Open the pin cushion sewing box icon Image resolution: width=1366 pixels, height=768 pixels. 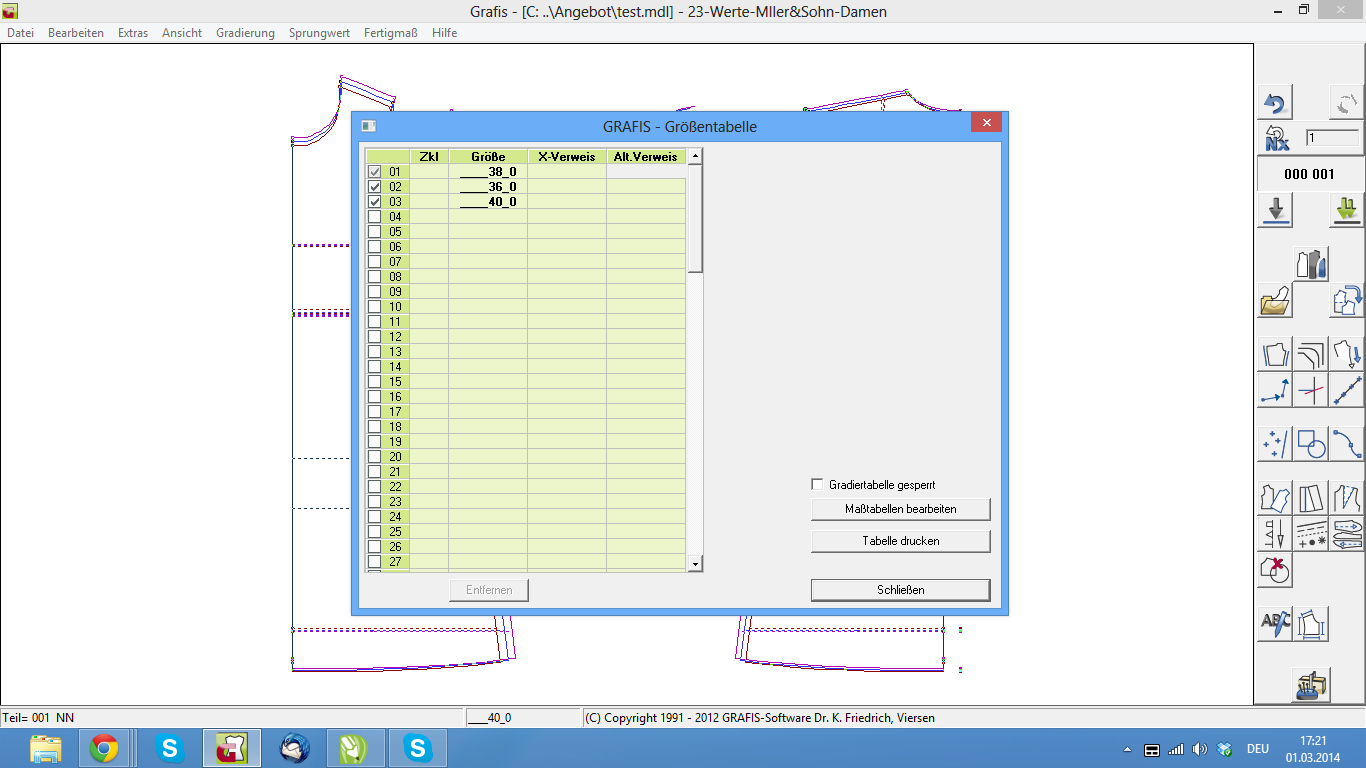[x=1311, y=684]
